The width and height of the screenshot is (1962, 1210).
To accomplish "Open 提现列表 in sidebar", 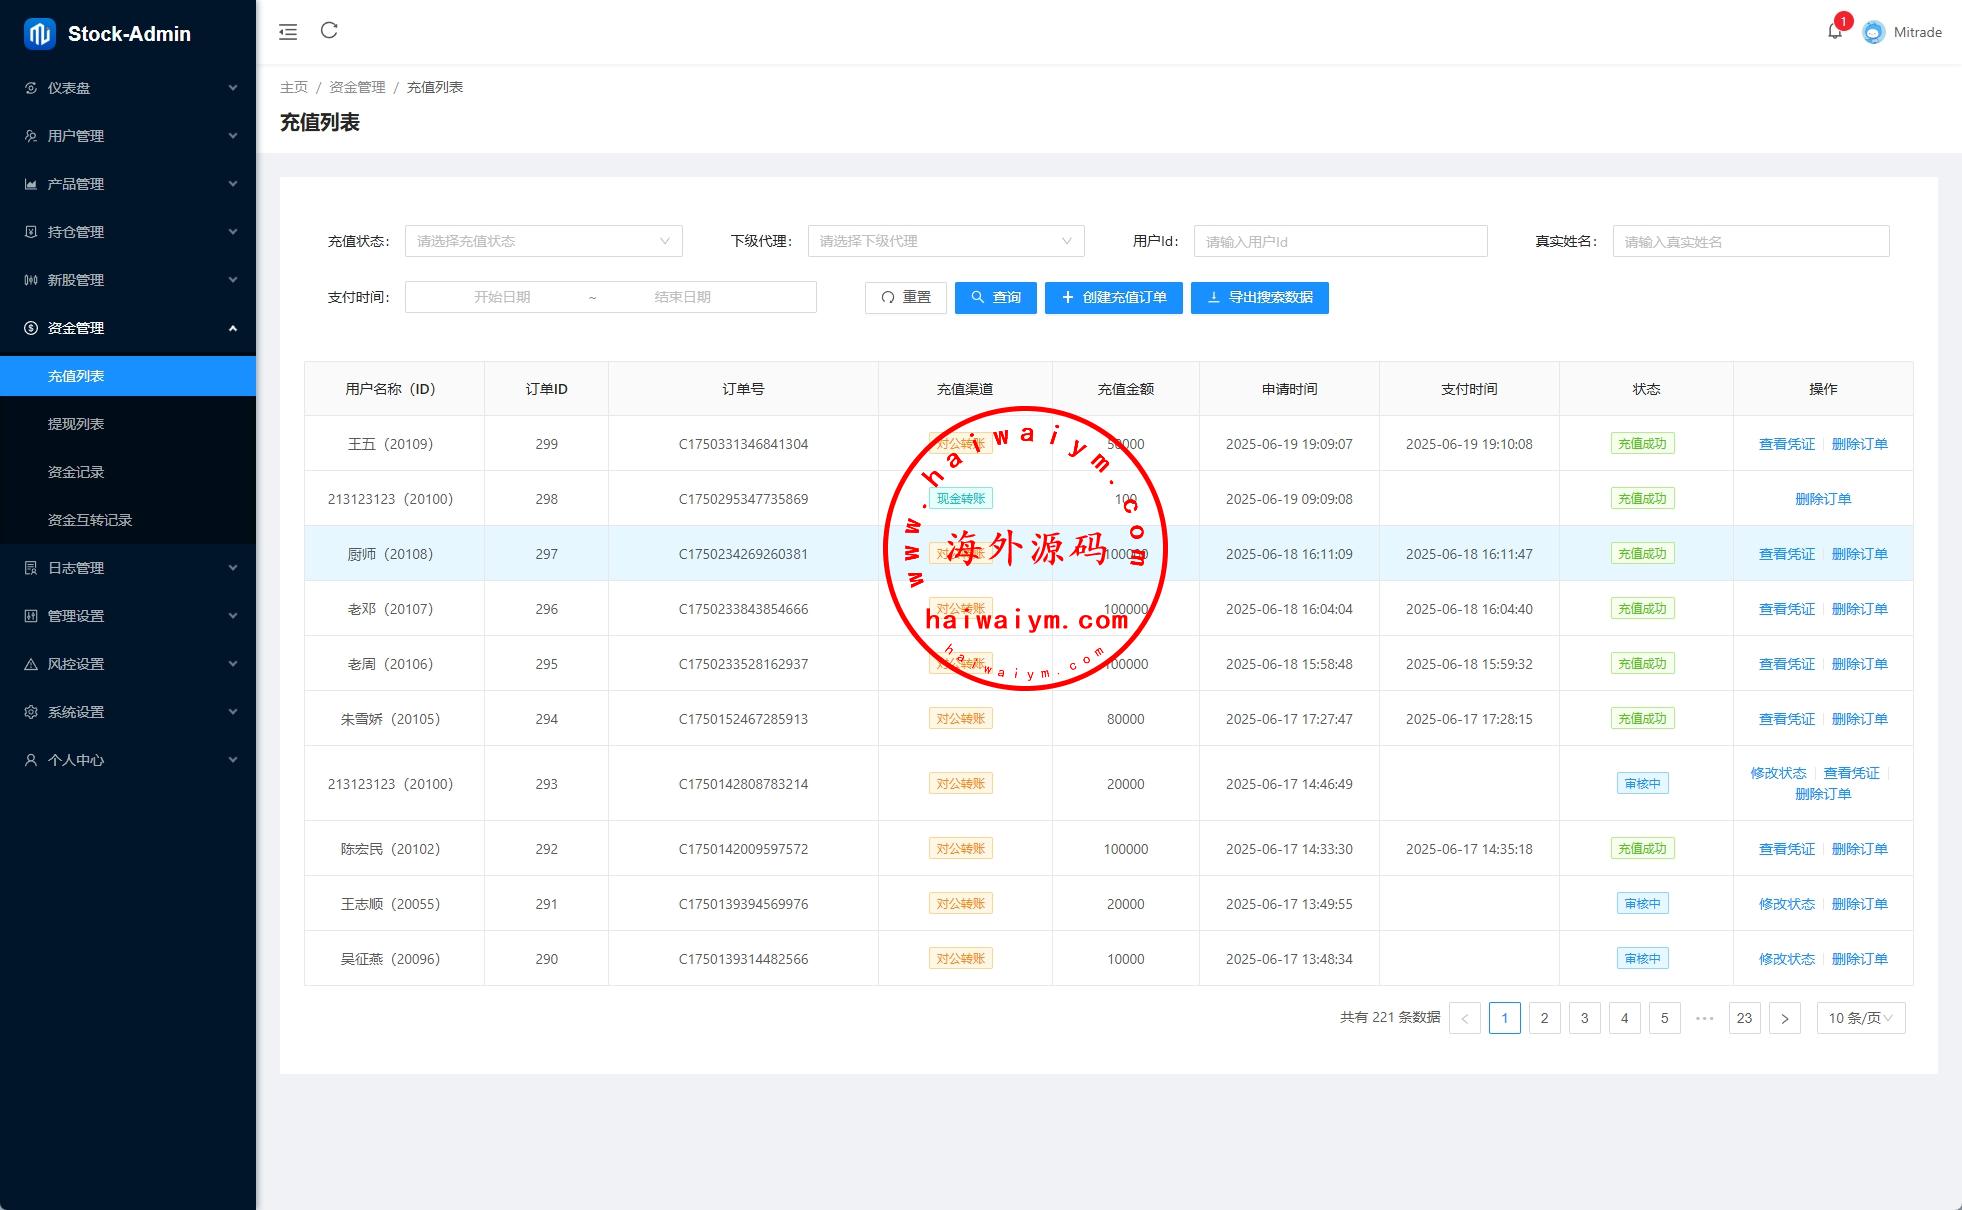I will point(76,424).
